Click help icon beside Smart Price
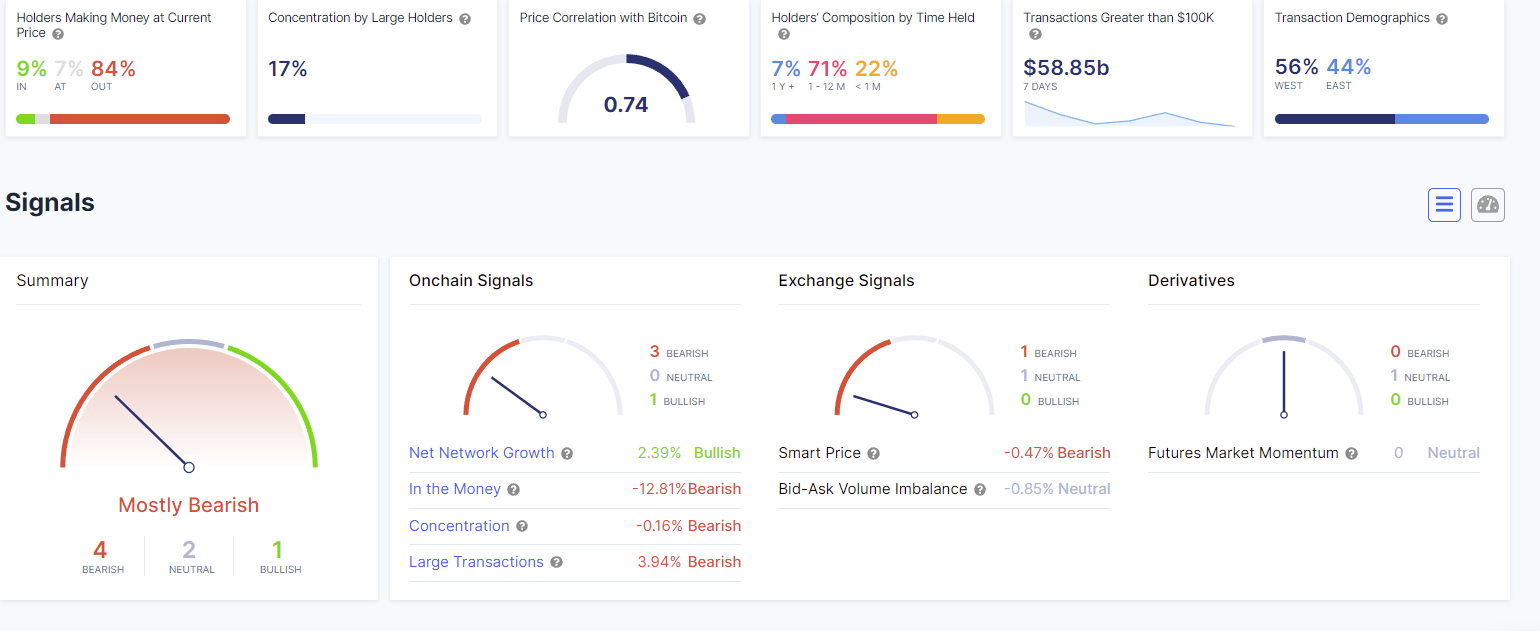Viewport: 1540px width, 631px height. click(873, 454)
